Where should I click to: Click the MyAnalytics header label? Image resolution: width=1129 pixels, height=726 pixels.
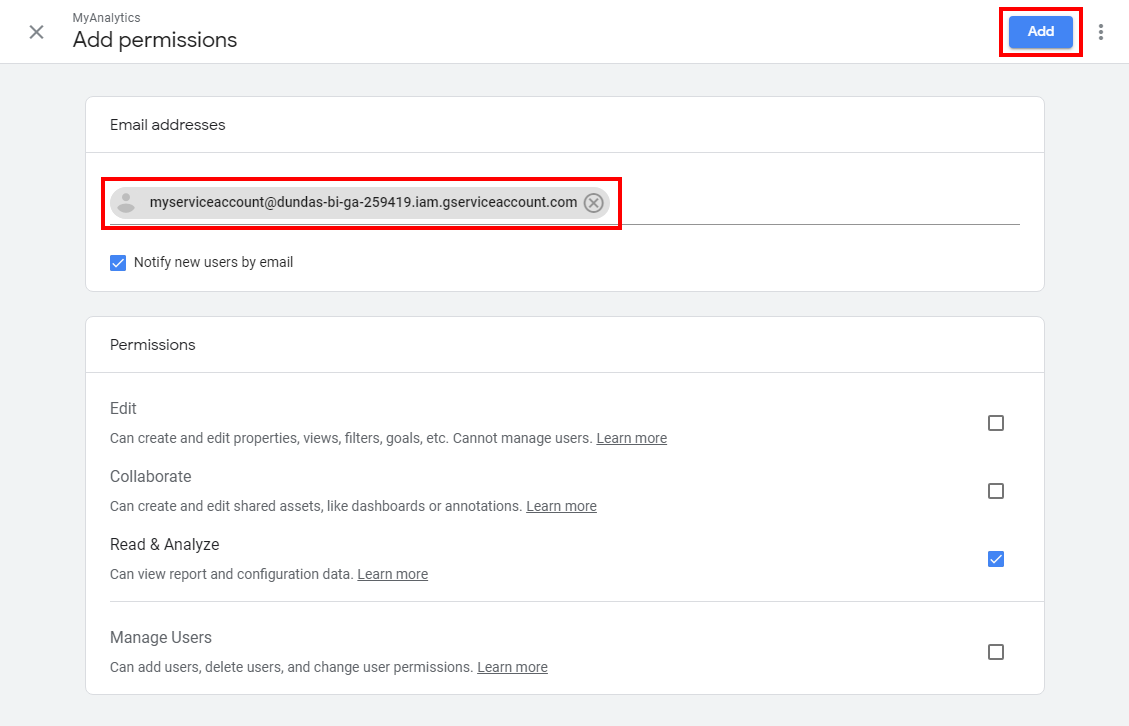click(105, 17)
